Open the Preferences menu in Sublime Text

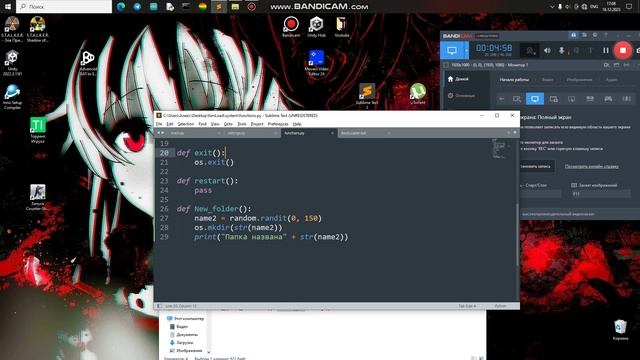click(278, 124)
